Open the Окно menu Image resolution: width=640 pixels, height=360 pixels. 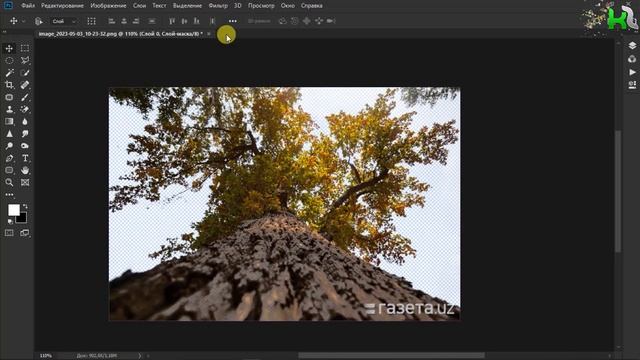click(288, 6)
